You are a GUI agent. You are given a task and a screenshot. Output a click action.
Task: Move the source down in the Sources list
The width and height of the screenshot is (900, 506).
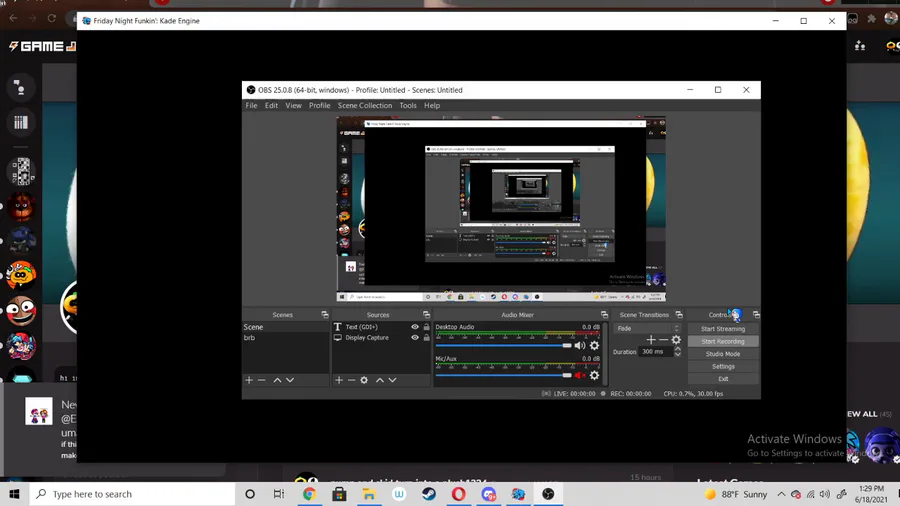[x=392, y=380]
